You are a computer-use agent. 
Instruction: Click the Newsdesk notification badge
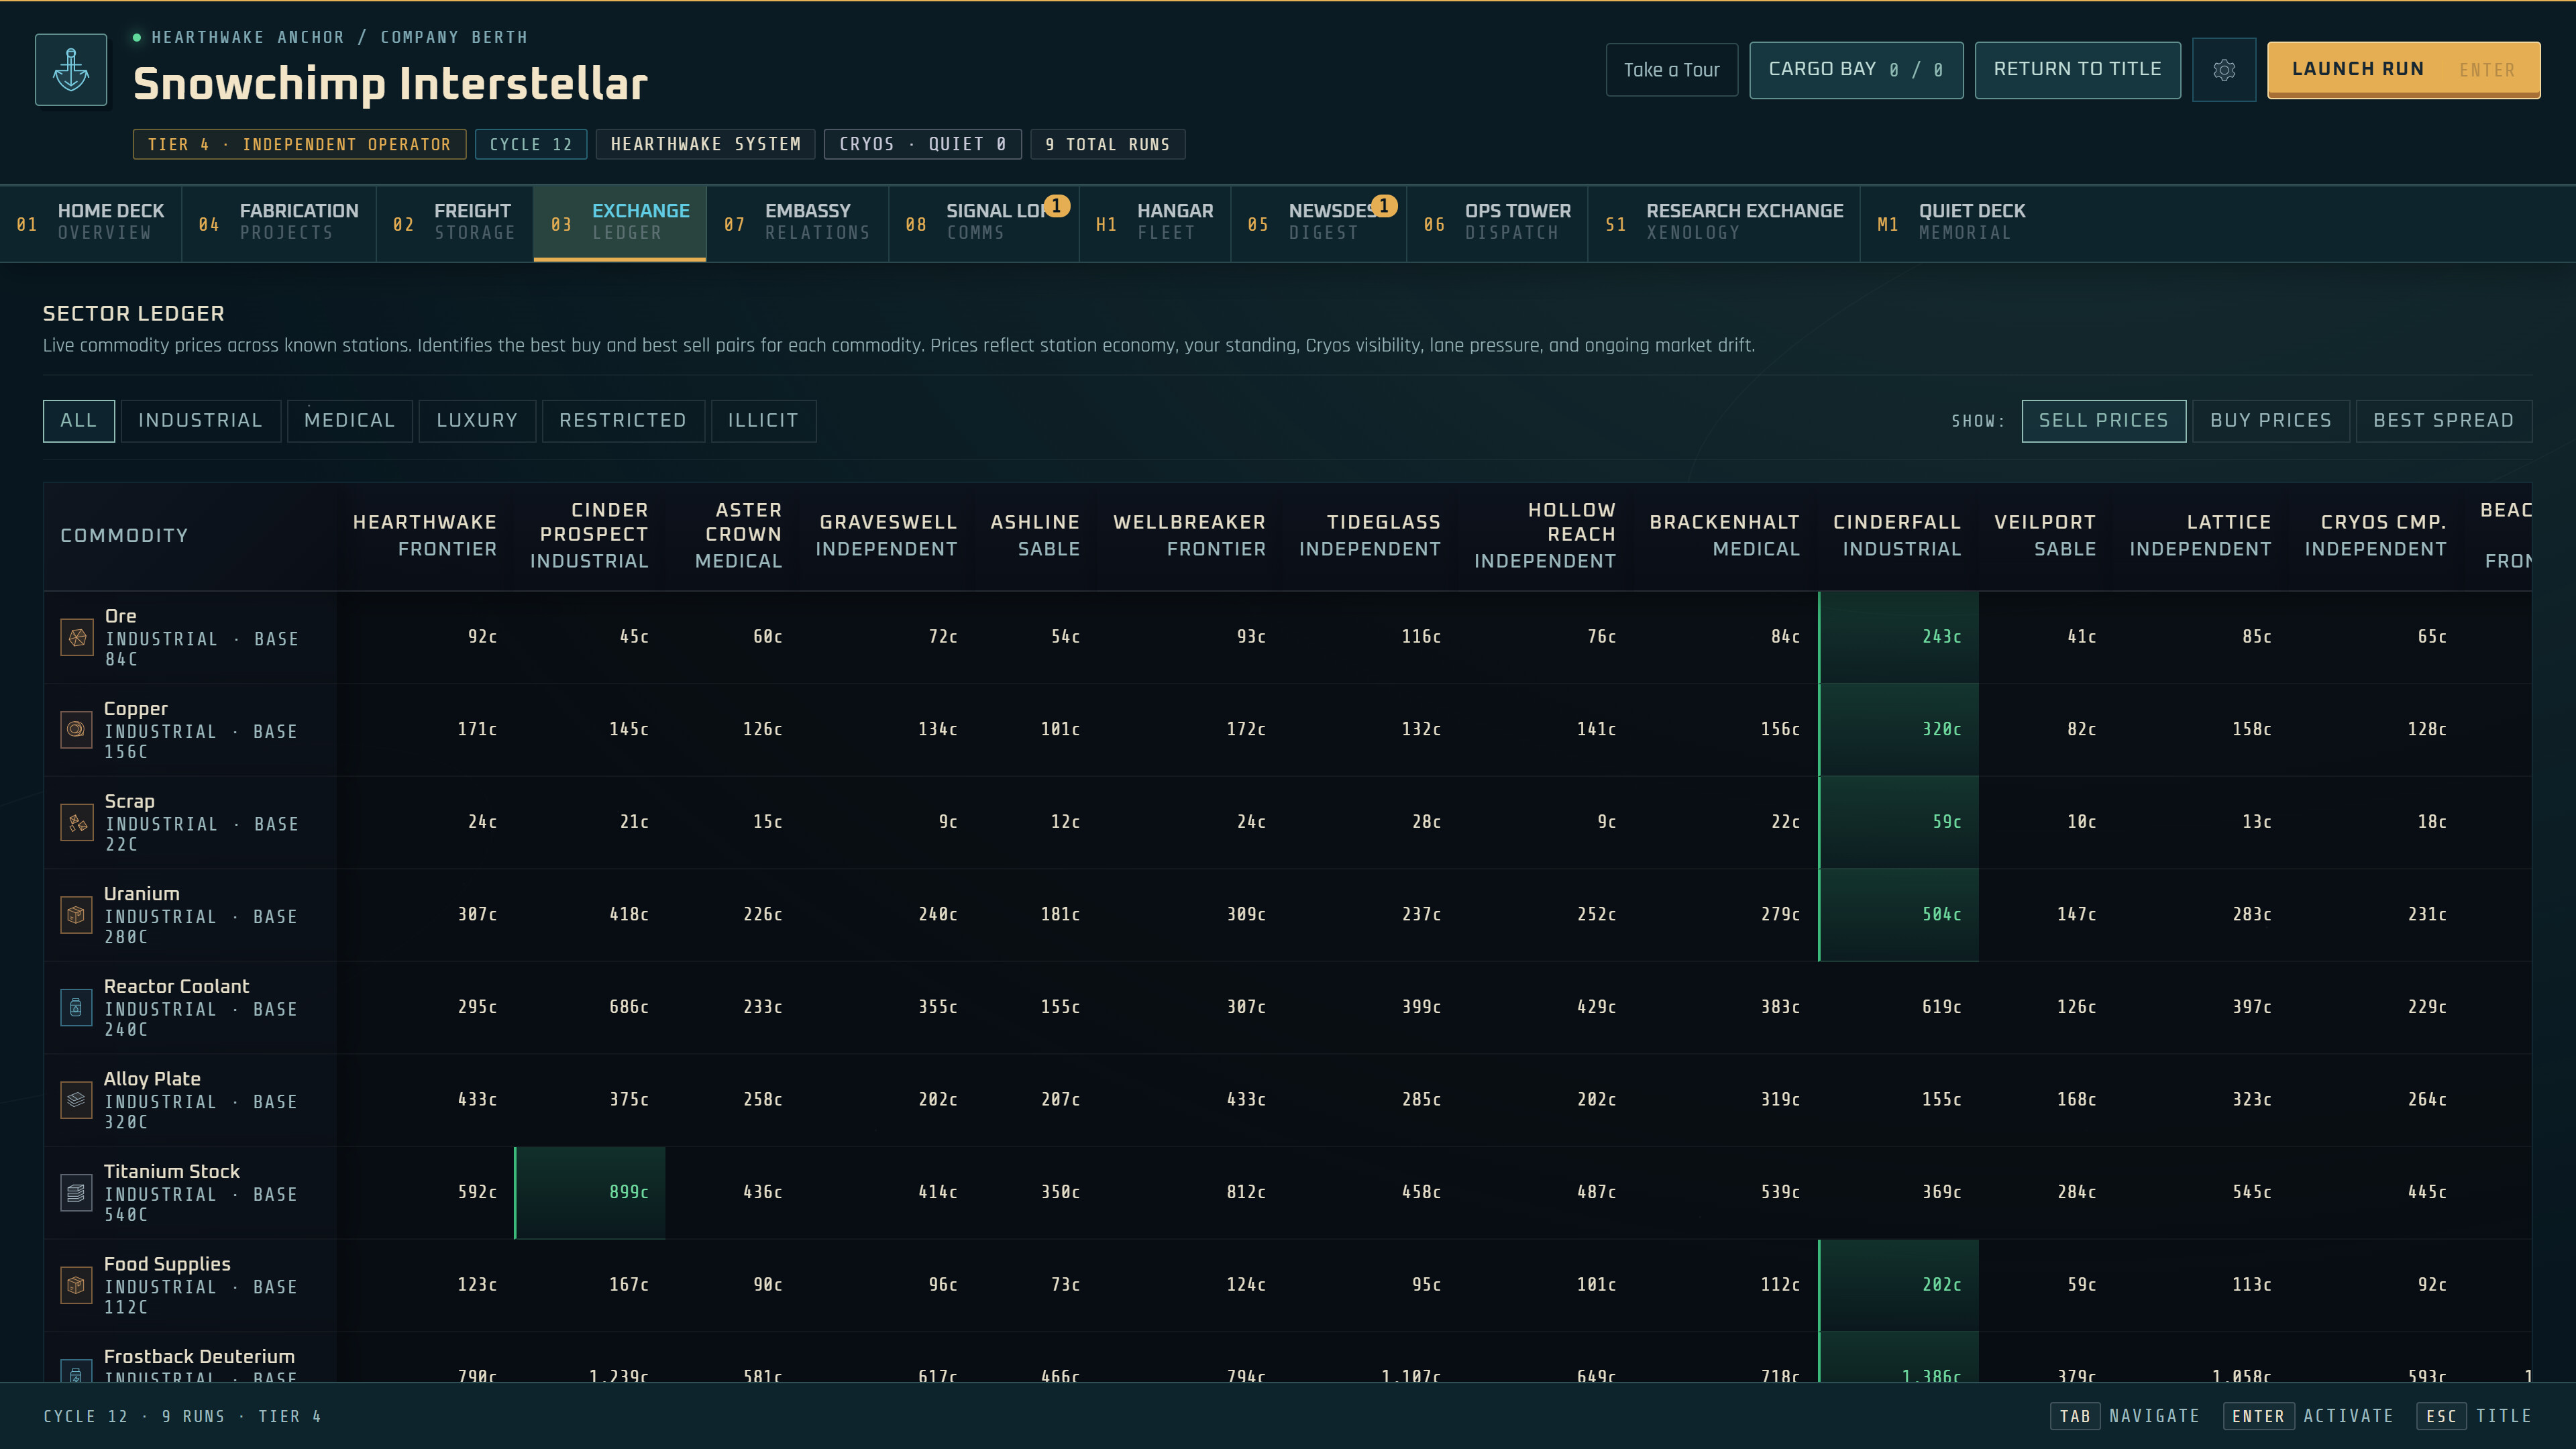pos(1384,205)
